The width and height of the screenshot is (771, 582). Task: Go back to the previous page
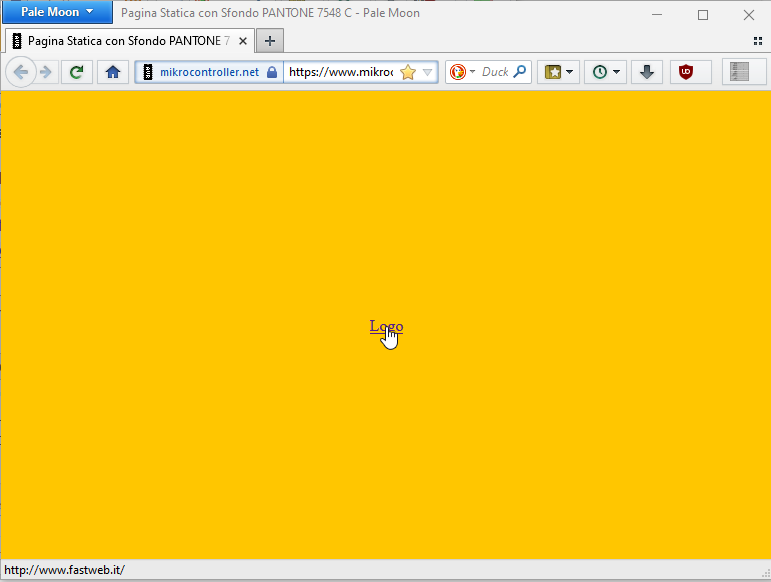[x=21, y=72]
